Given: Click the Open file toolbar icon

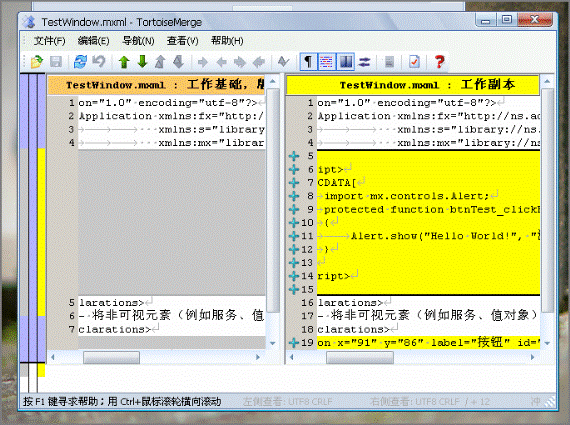Looking at the screenshot, I should tap(36, 62).
